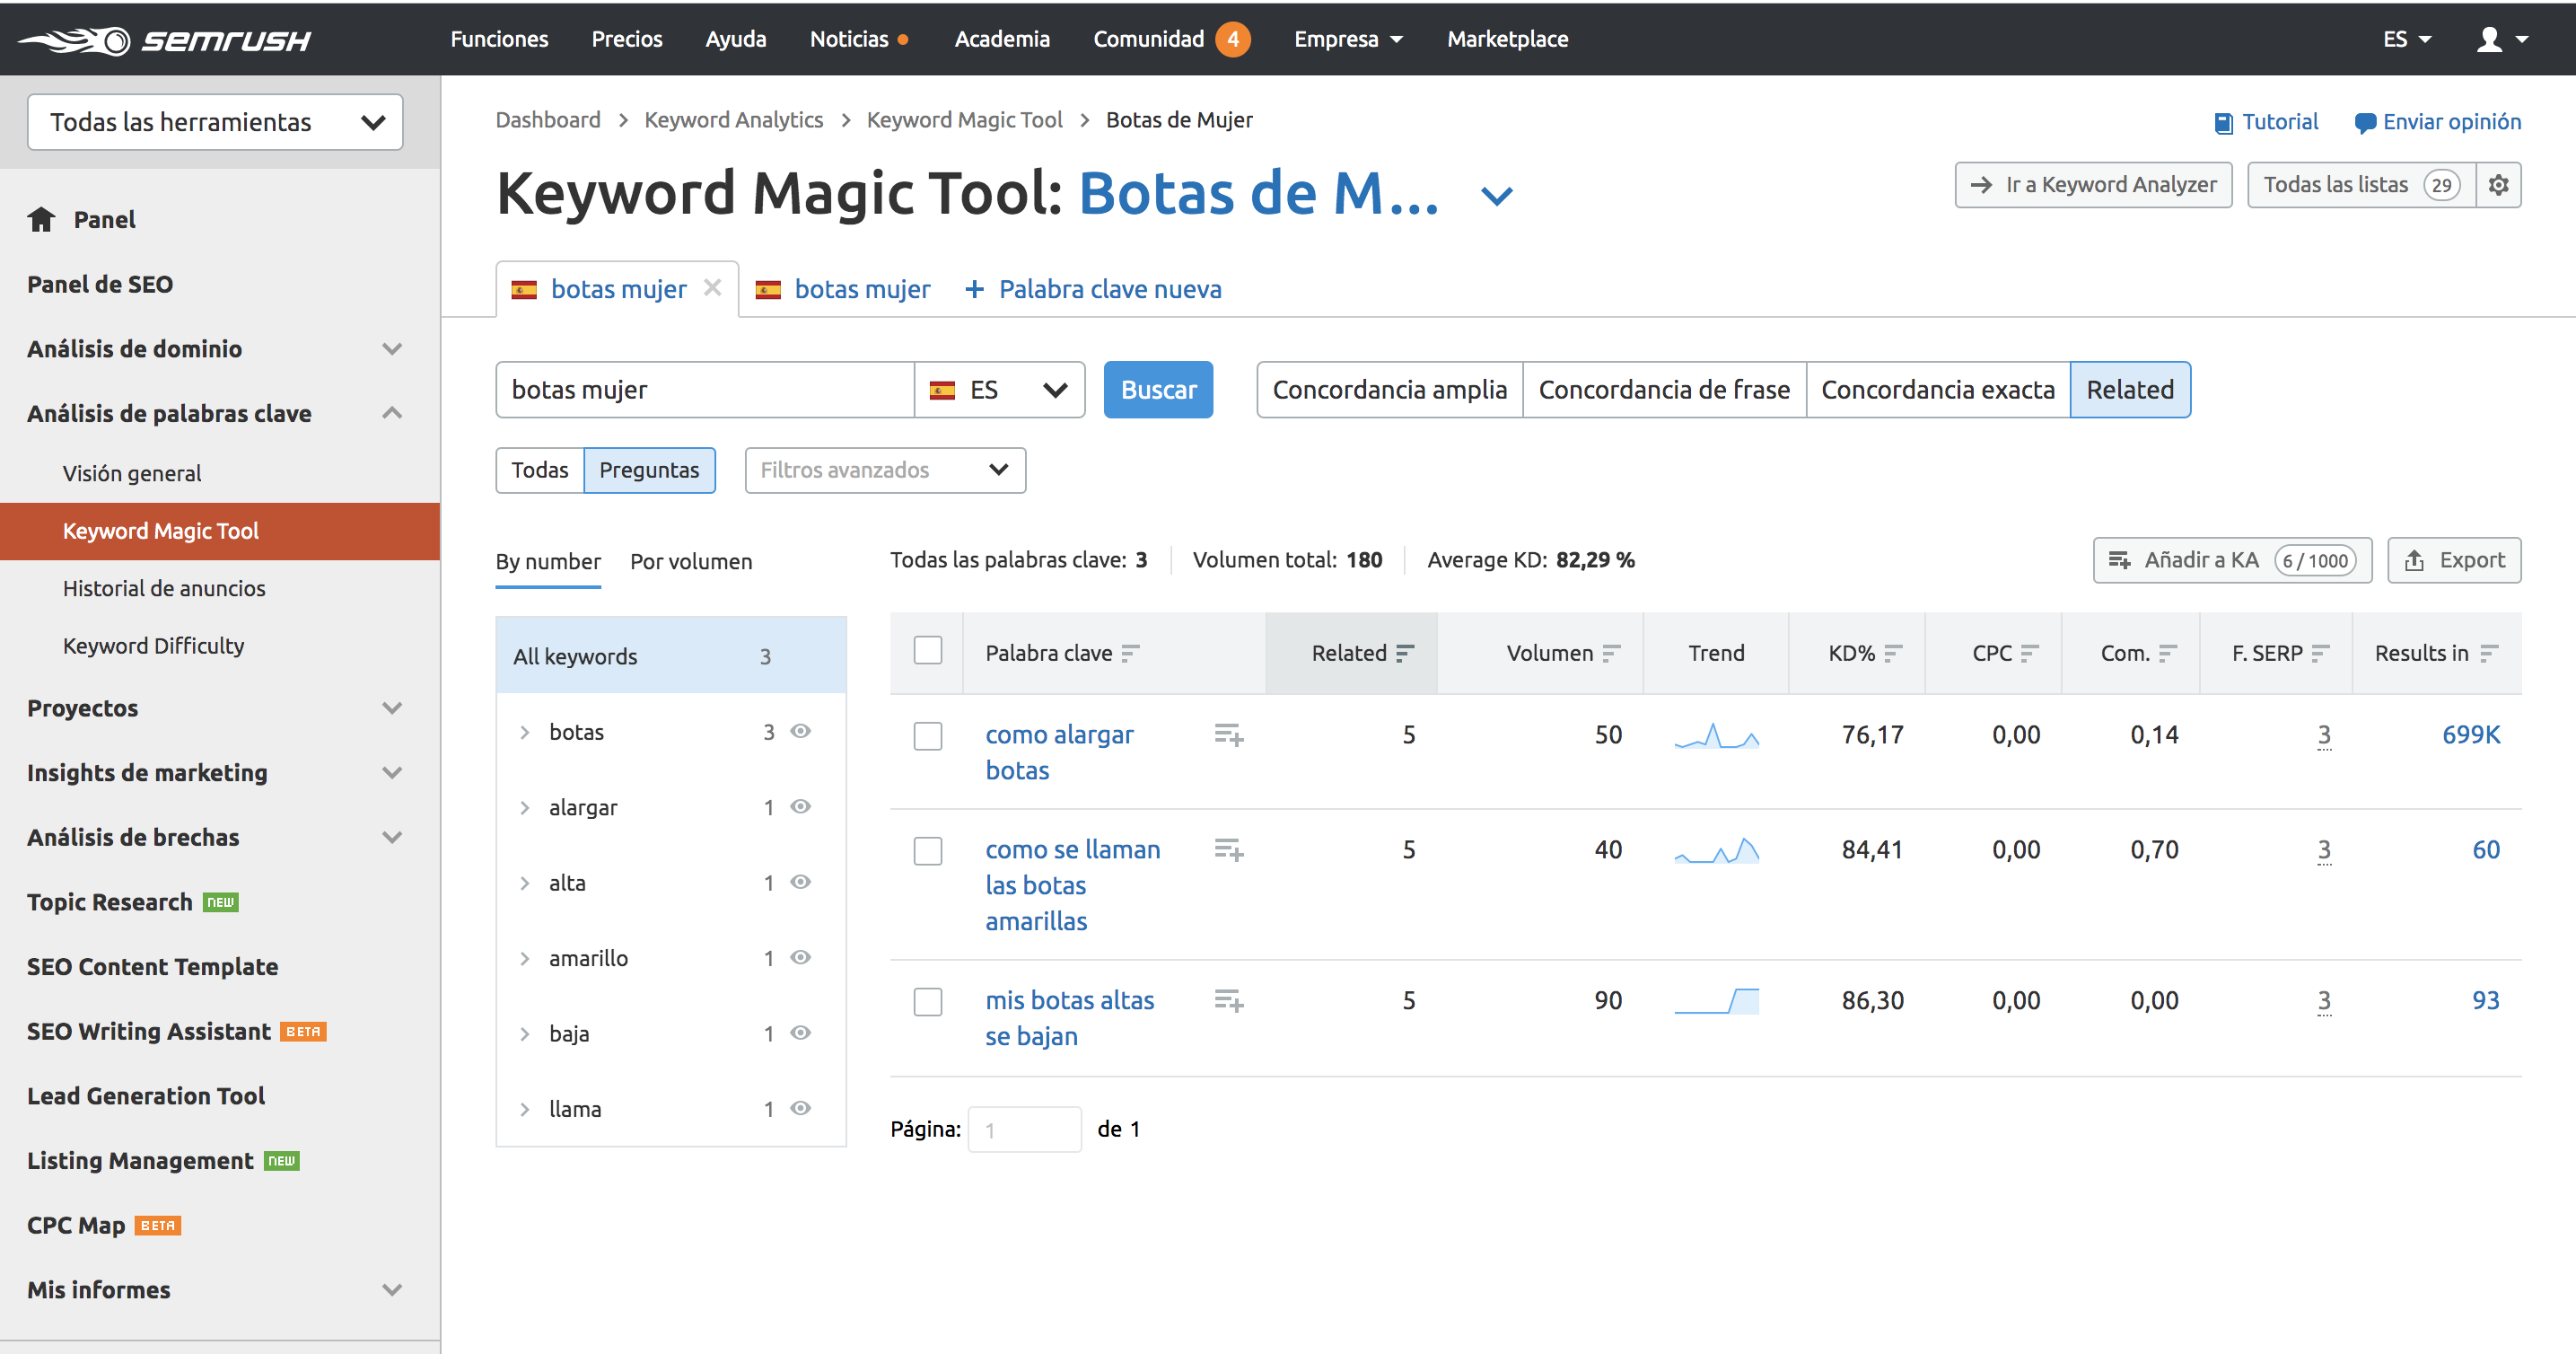
Task: Click the SEMrush logo
Action: tap(166, 40)
